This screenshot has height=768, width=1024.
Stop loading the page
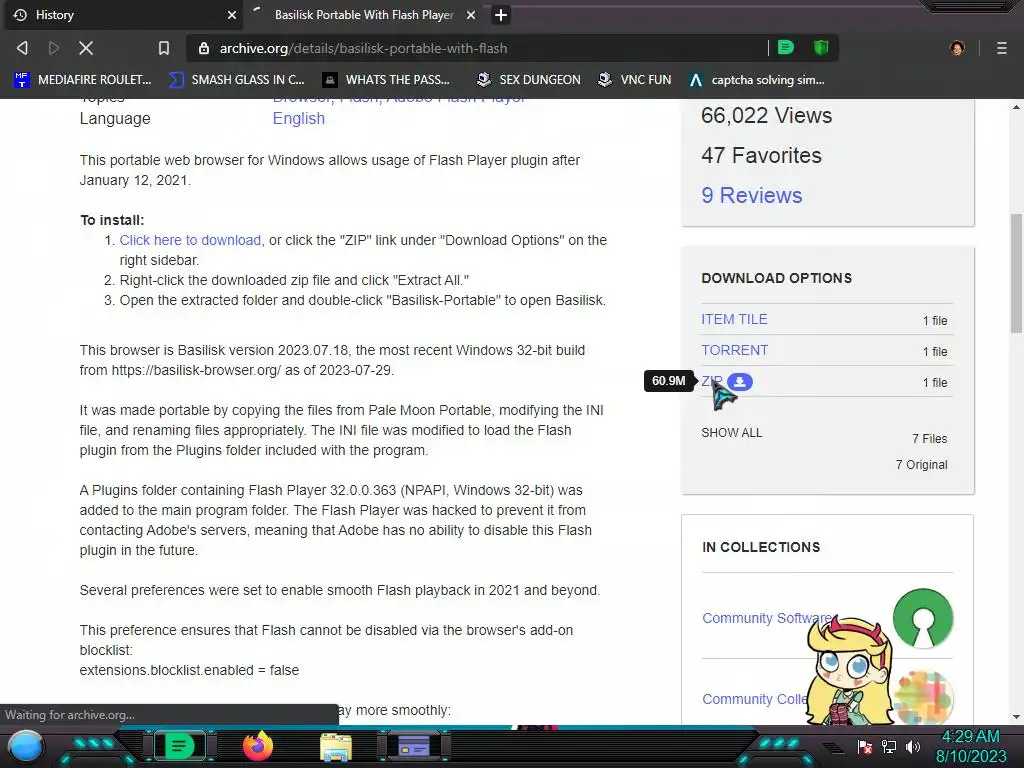(86, 48)
